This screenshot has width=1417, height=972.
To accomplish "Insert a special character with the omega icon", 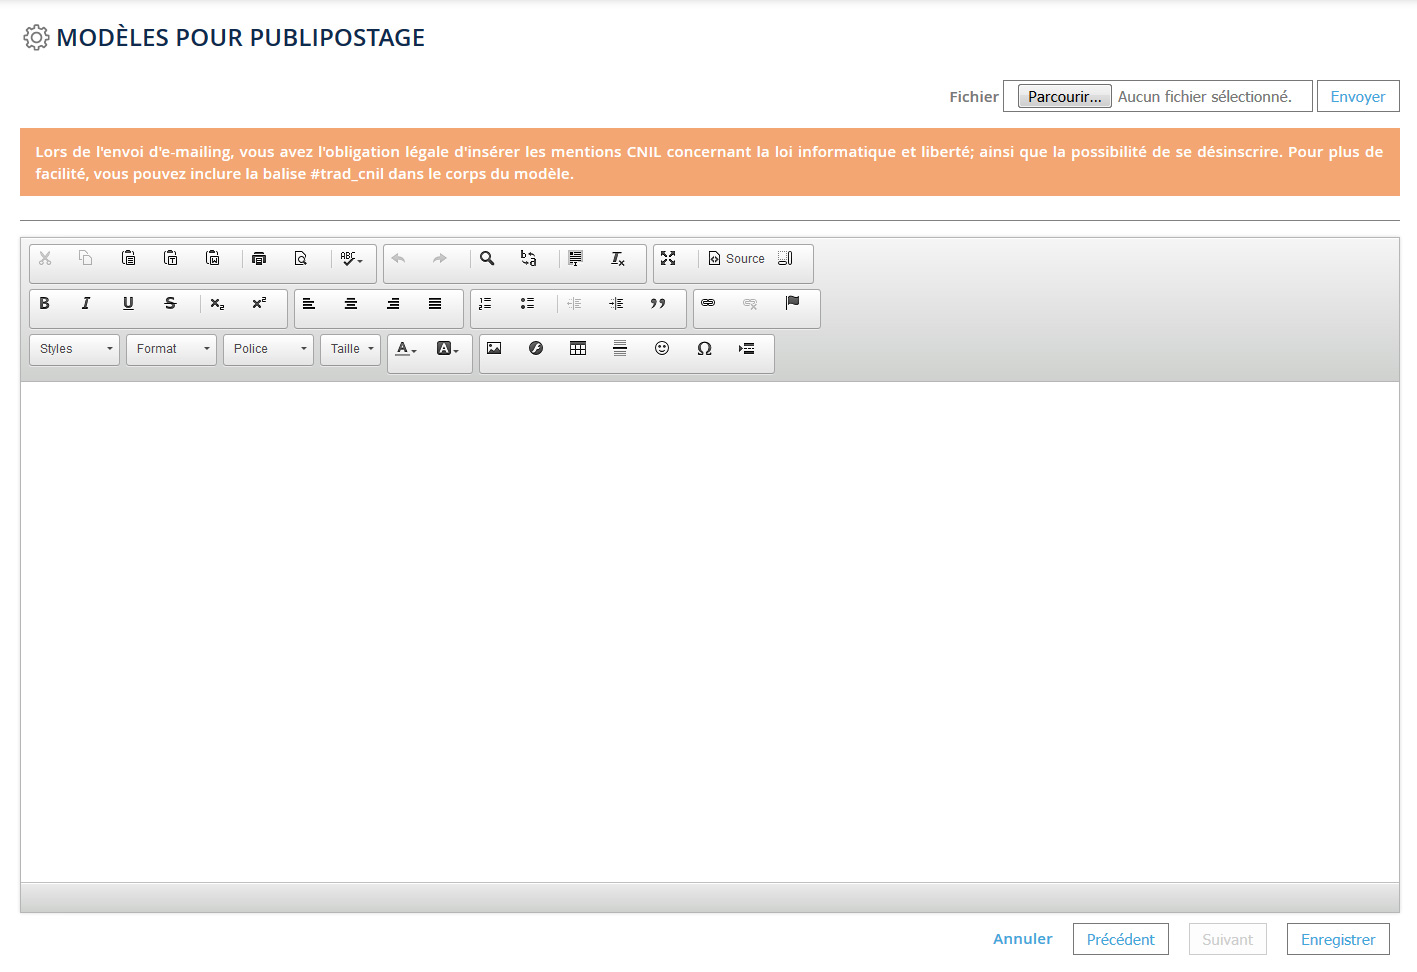I will tap(704, 349).
